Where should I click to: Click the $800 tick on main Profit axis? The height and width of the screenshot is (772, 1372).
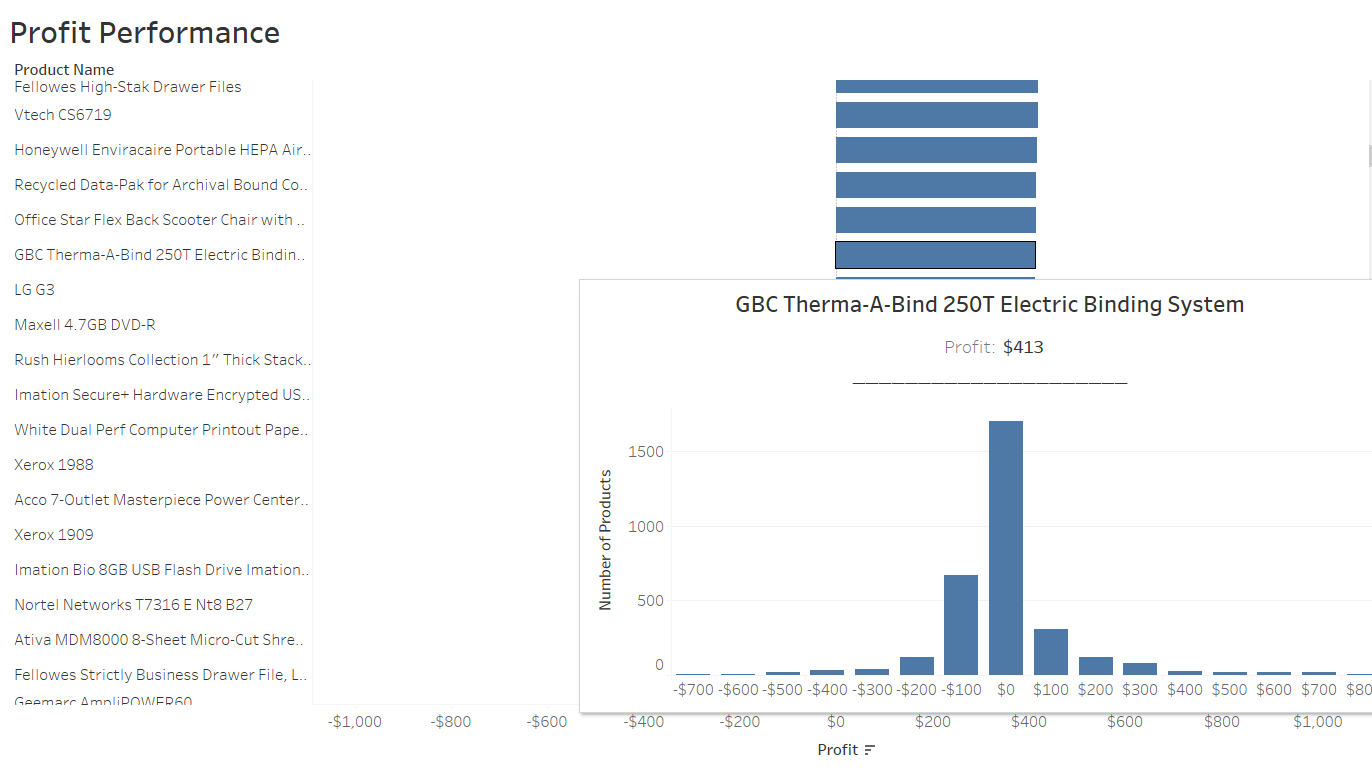pos(1222,722)
